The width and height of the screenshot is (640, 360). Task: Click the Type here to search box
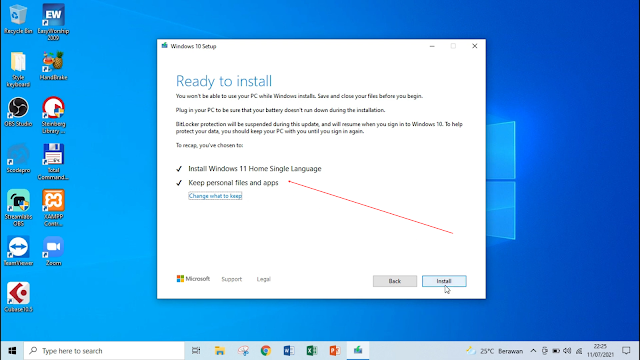pyautogui.click(x=104, y=351)
